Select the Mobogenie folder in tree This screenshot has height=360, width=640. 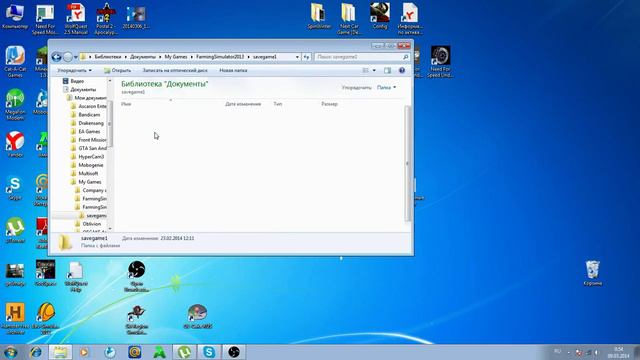pyautogui.click(x=87, y=165)
